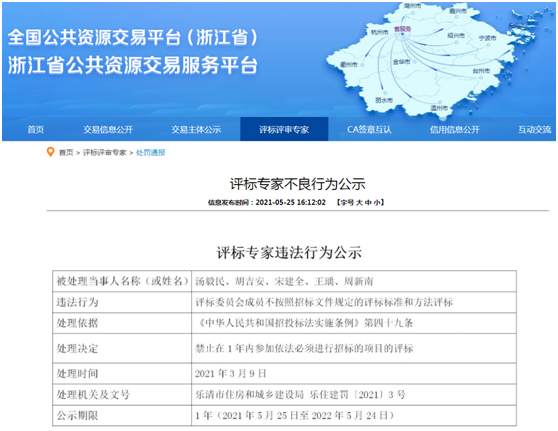Viewport: 558px width, 431px height.
Task: Click the cell 禁止在1年内参加依法必须进行招标的项目的评标
Action: point(354,348)
